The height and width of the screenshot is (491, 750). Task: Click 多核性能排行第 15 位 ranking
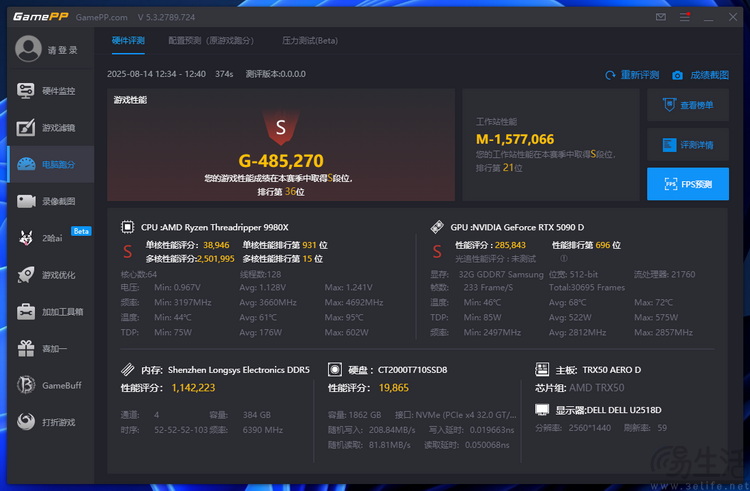coord(283,259)
